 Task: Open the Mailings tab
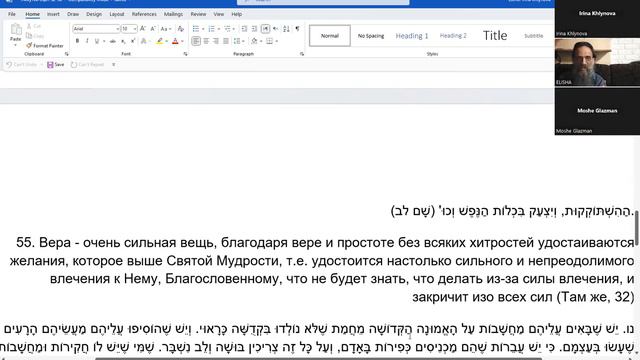(173, 14)
